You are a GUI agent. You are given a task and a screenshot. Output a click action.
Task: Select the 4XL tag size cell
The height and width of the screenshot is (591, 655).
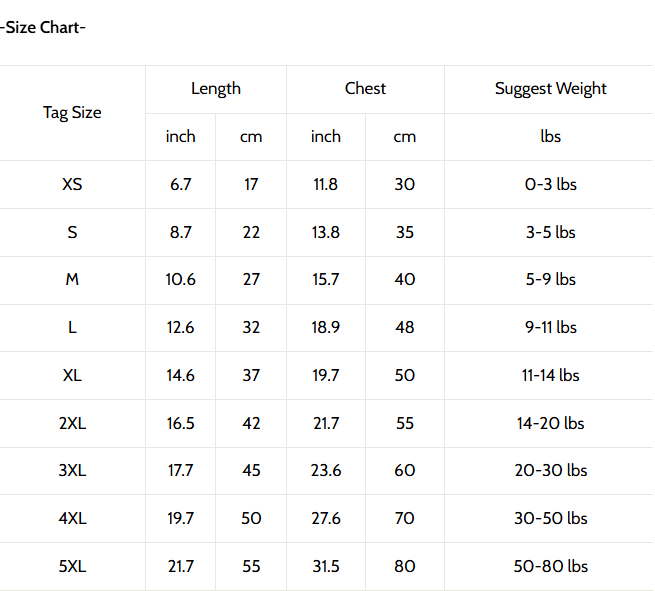click(72, 519)
